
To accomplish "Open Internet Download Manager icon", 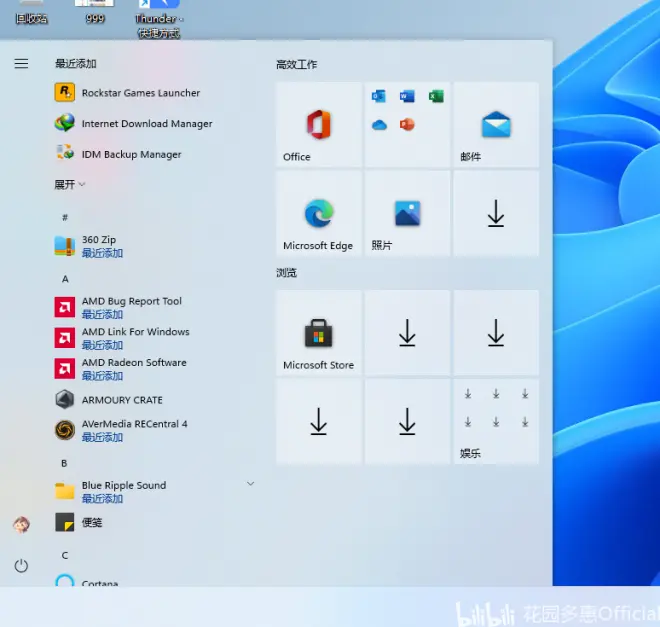I will coord(65,123).
